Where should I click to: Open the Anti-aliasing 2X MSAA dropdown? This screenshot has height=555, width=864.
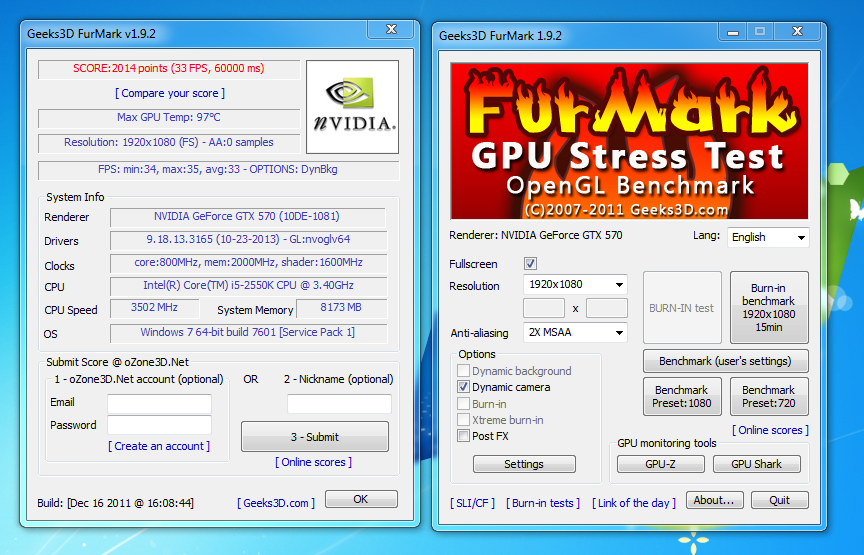pos(575,332)
